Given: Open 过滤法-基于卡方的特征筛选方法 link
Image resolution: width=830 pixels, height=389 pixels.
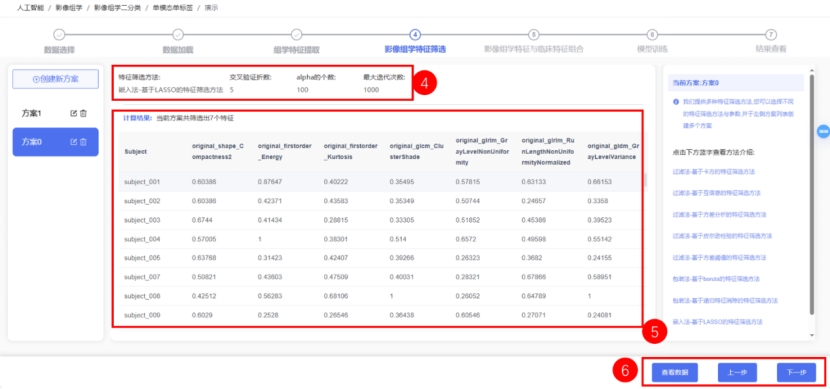Looking at the screenshot, I should [713, 172].
